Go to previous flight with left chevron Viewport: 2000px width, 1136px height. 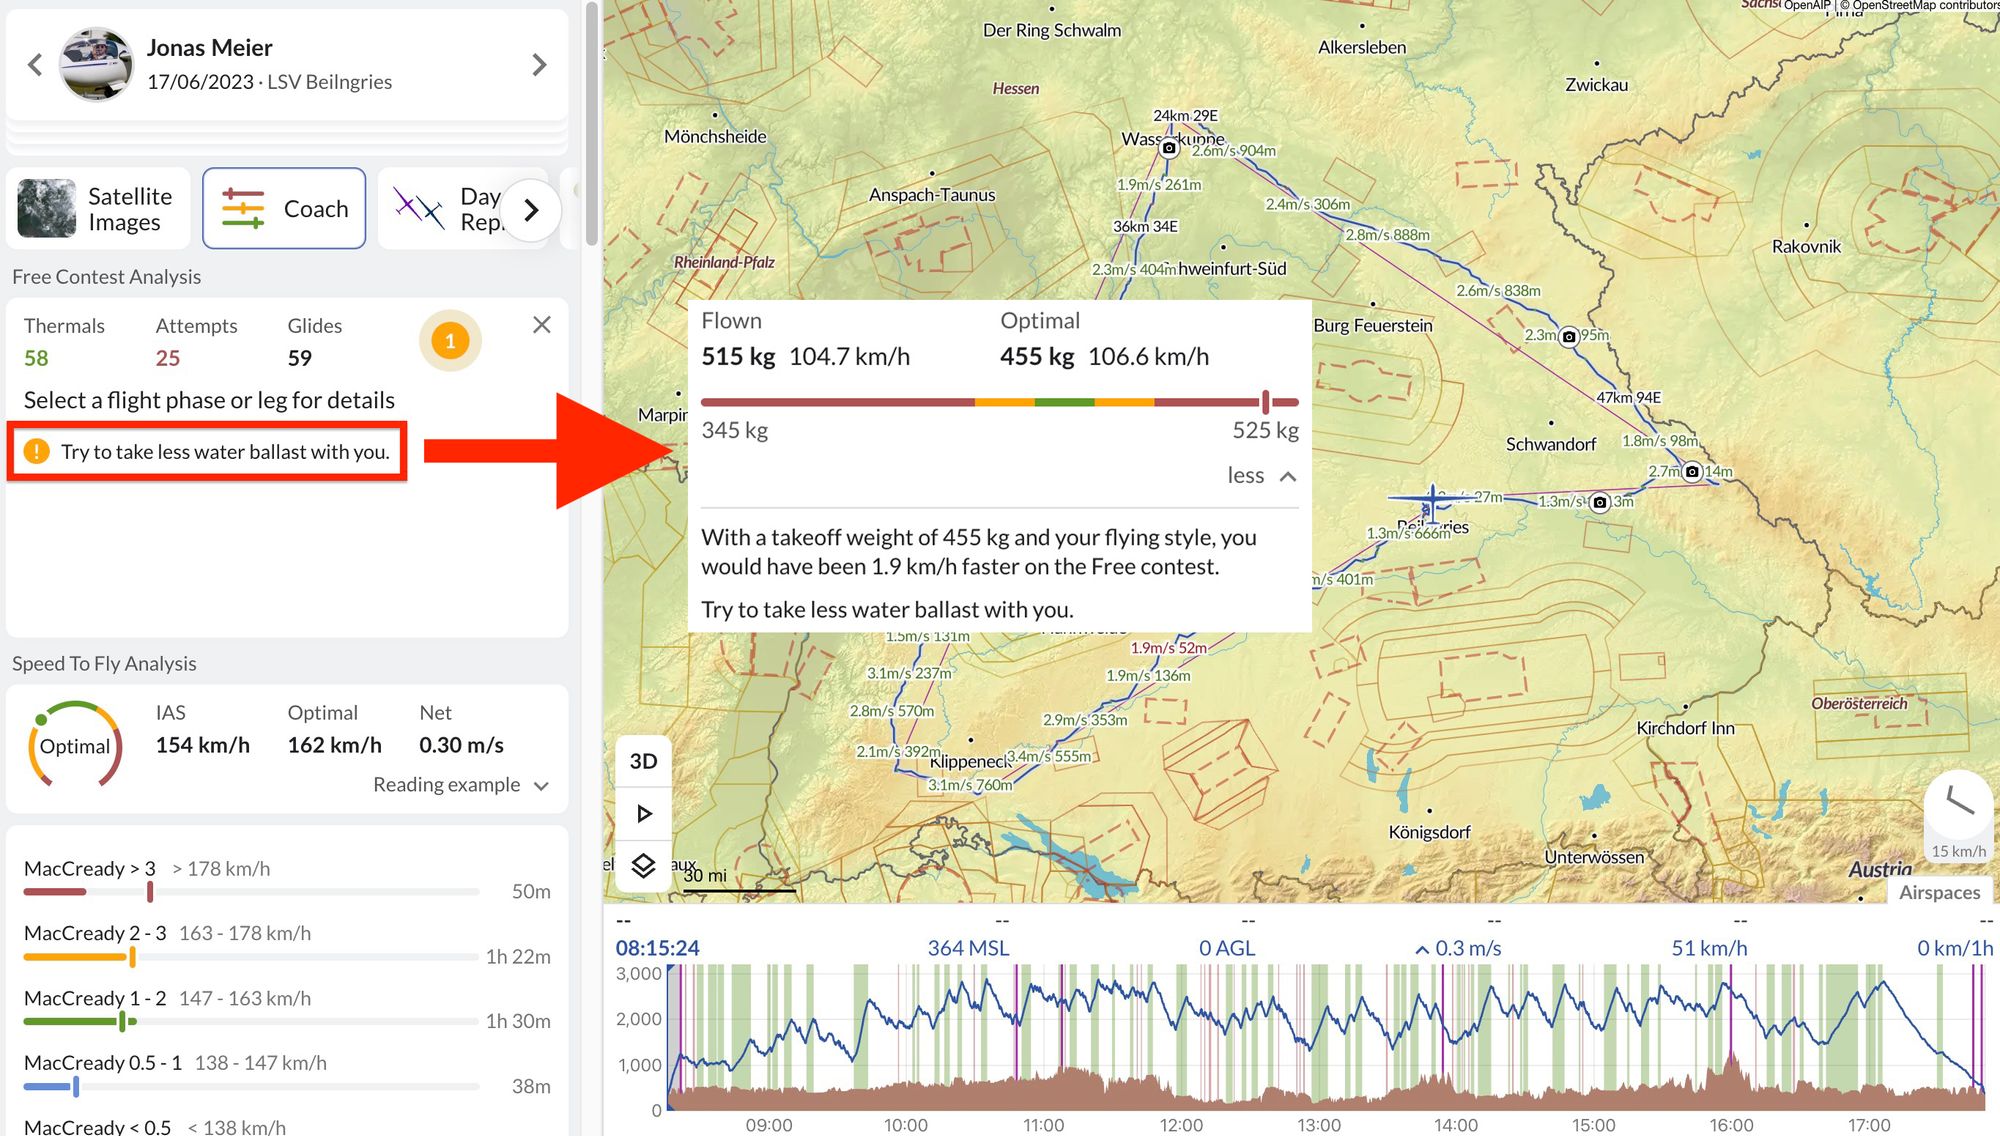pos(35,65)
